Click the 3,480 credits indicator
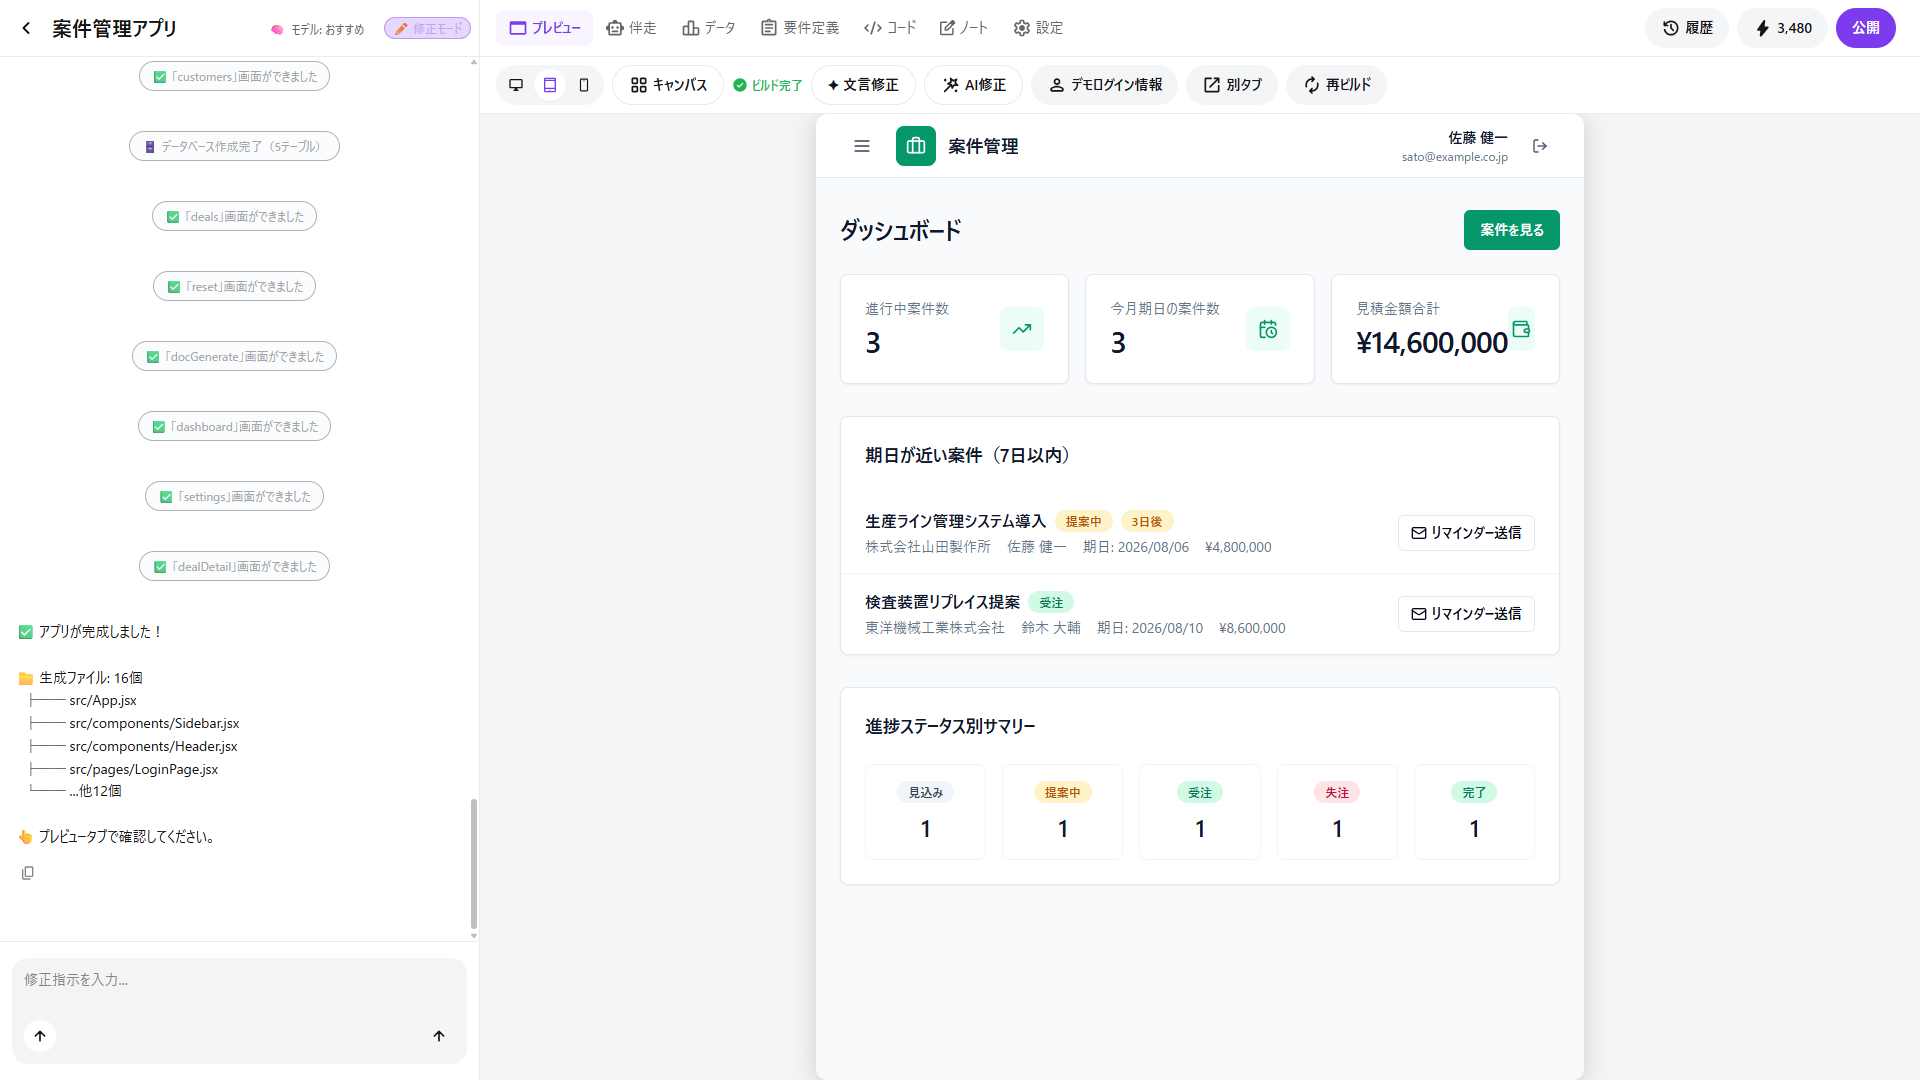Viewport: 1920px width, 1080px height. pyautogui.click(x=1783, y=28)
